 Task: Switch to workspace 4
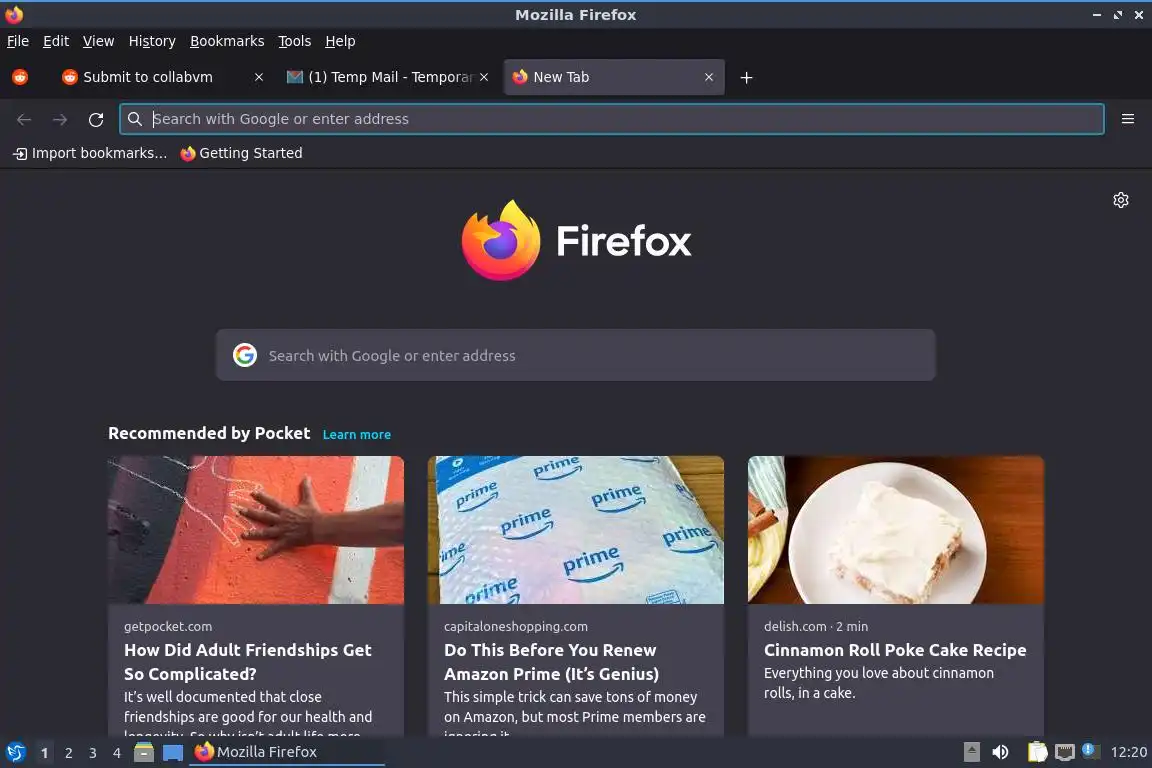pyautogui.click(x=116, y=753)
